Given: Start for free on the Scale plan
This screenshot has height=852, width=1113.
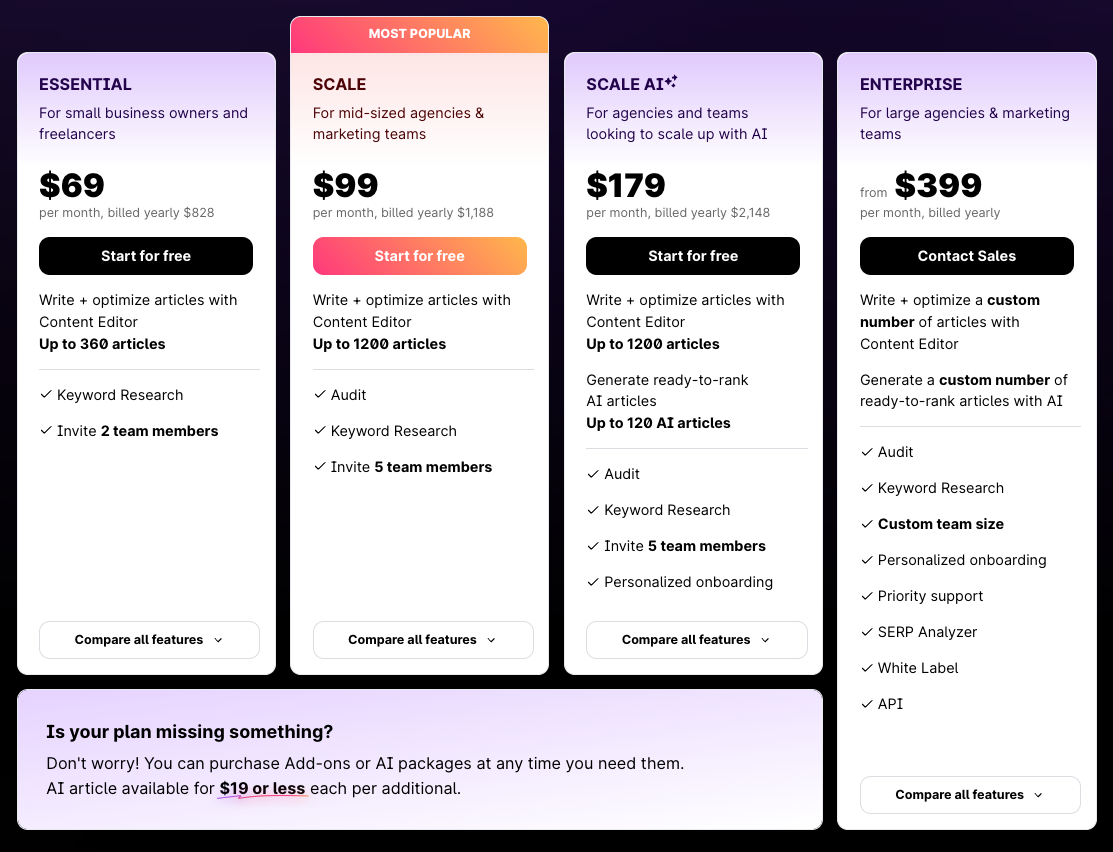Looking at the screenshot, I should 420,256.
